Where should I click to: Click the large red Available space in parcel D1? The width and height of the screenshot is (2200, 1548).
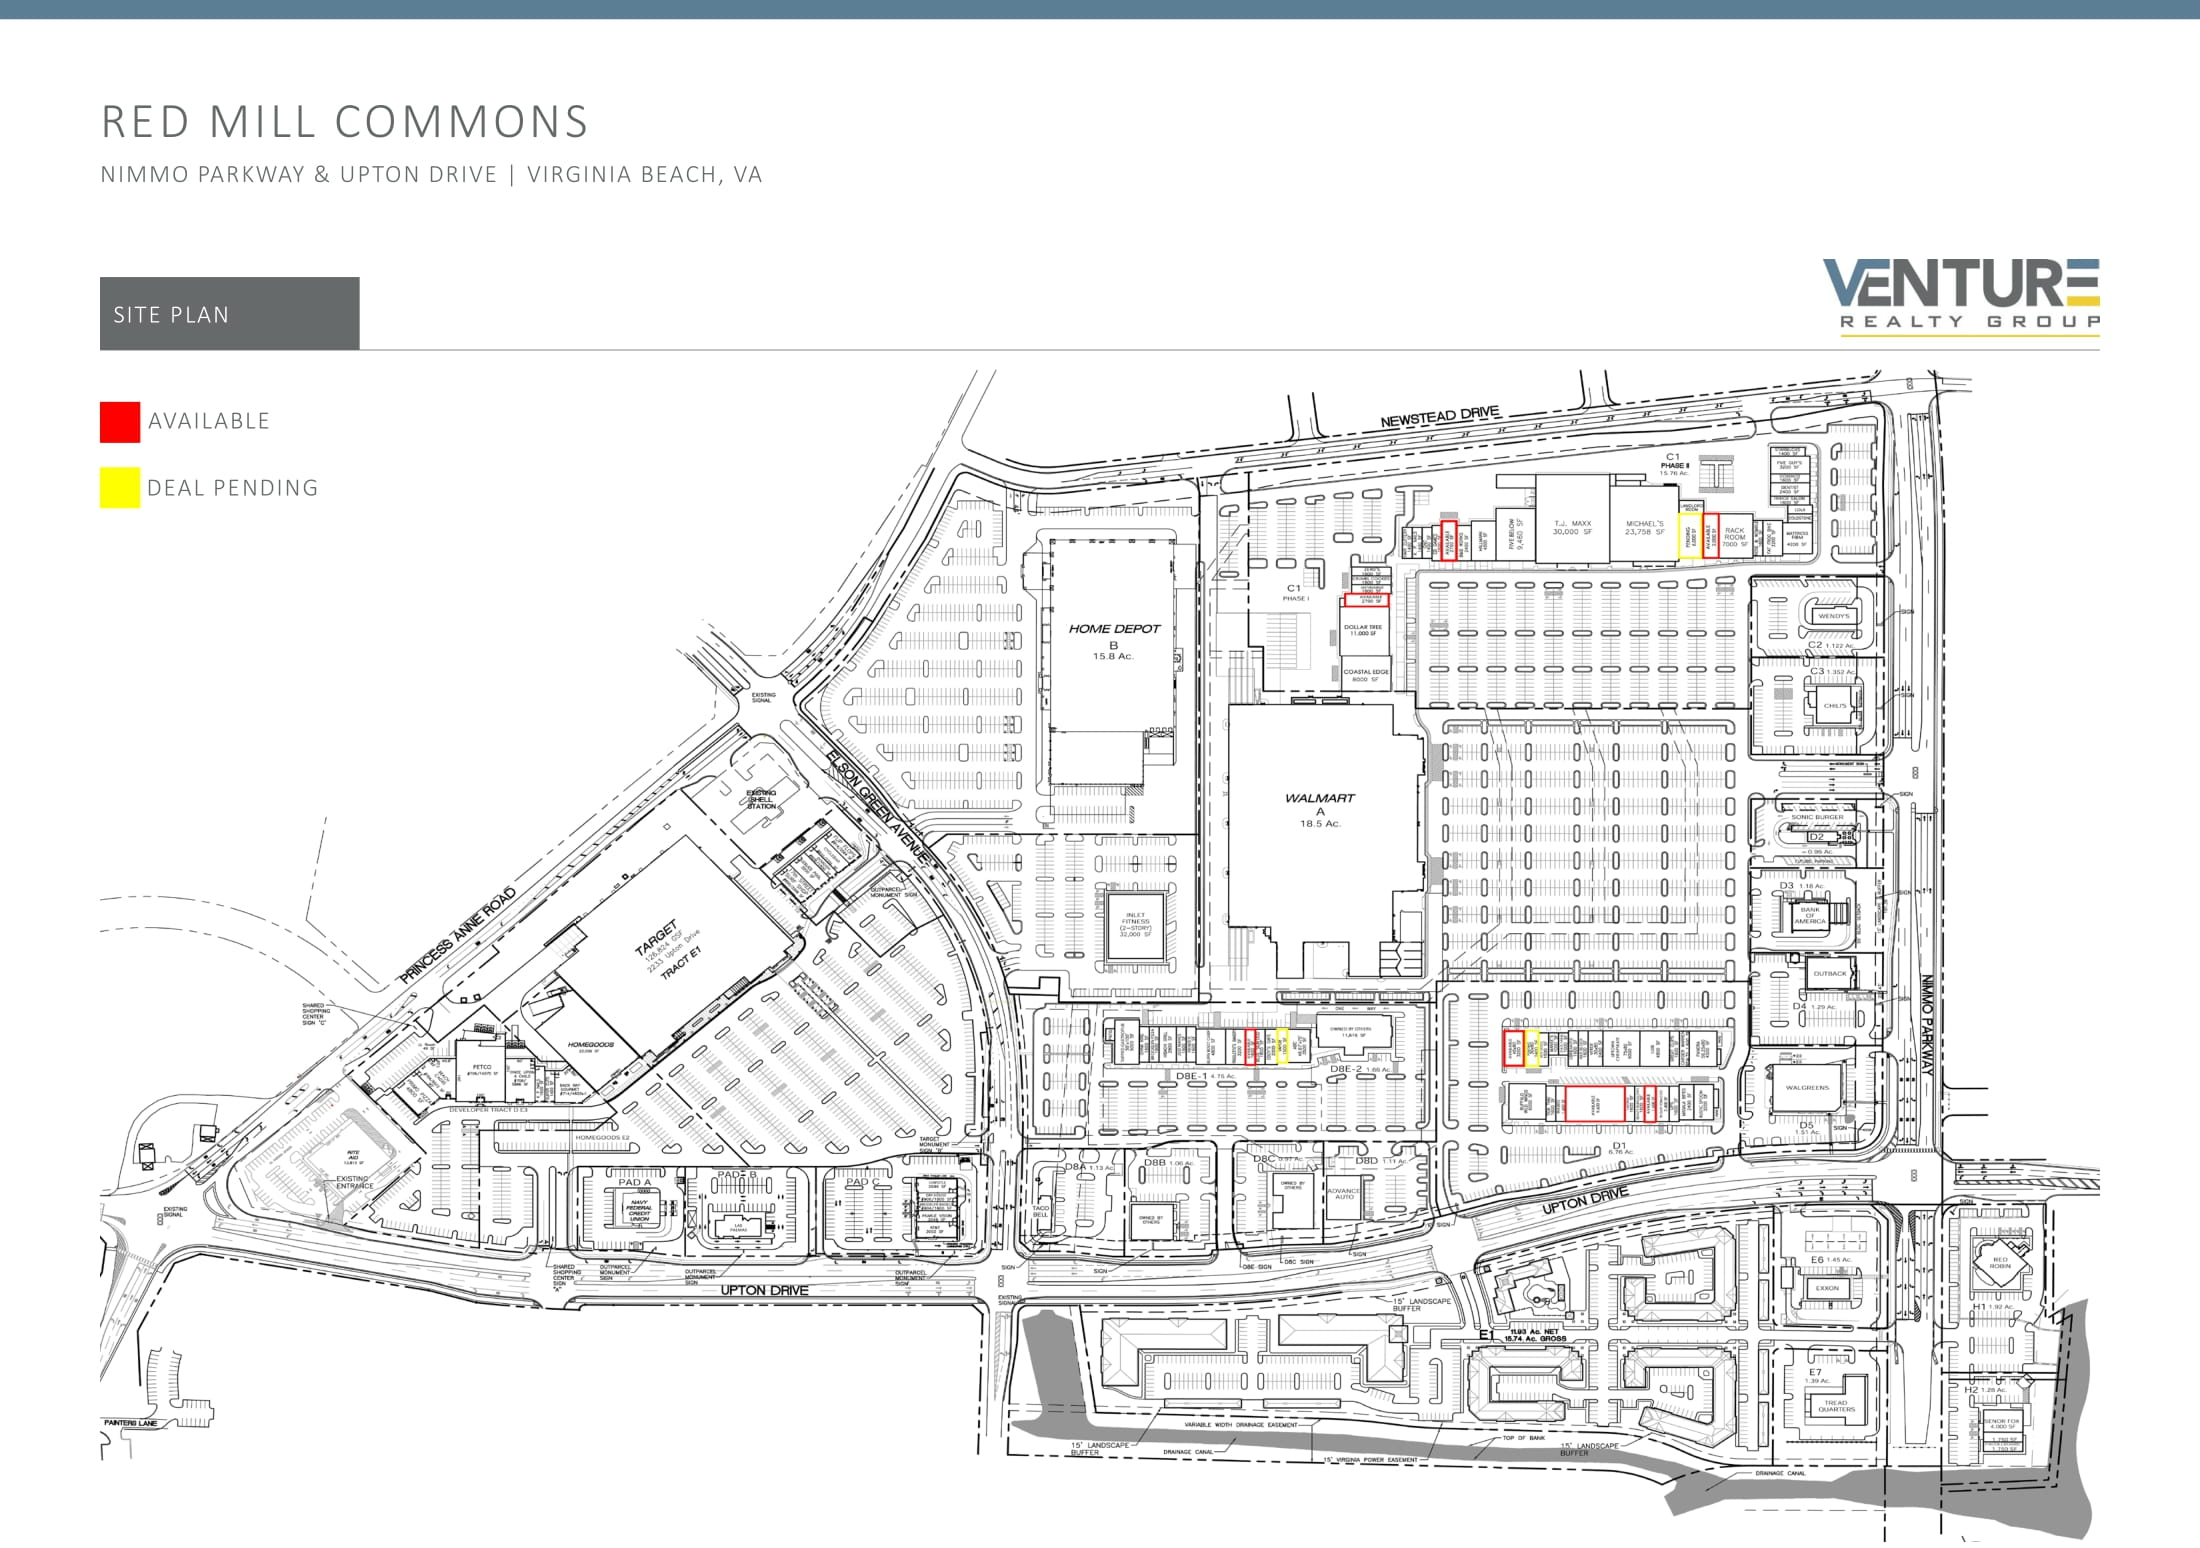1595,1104
